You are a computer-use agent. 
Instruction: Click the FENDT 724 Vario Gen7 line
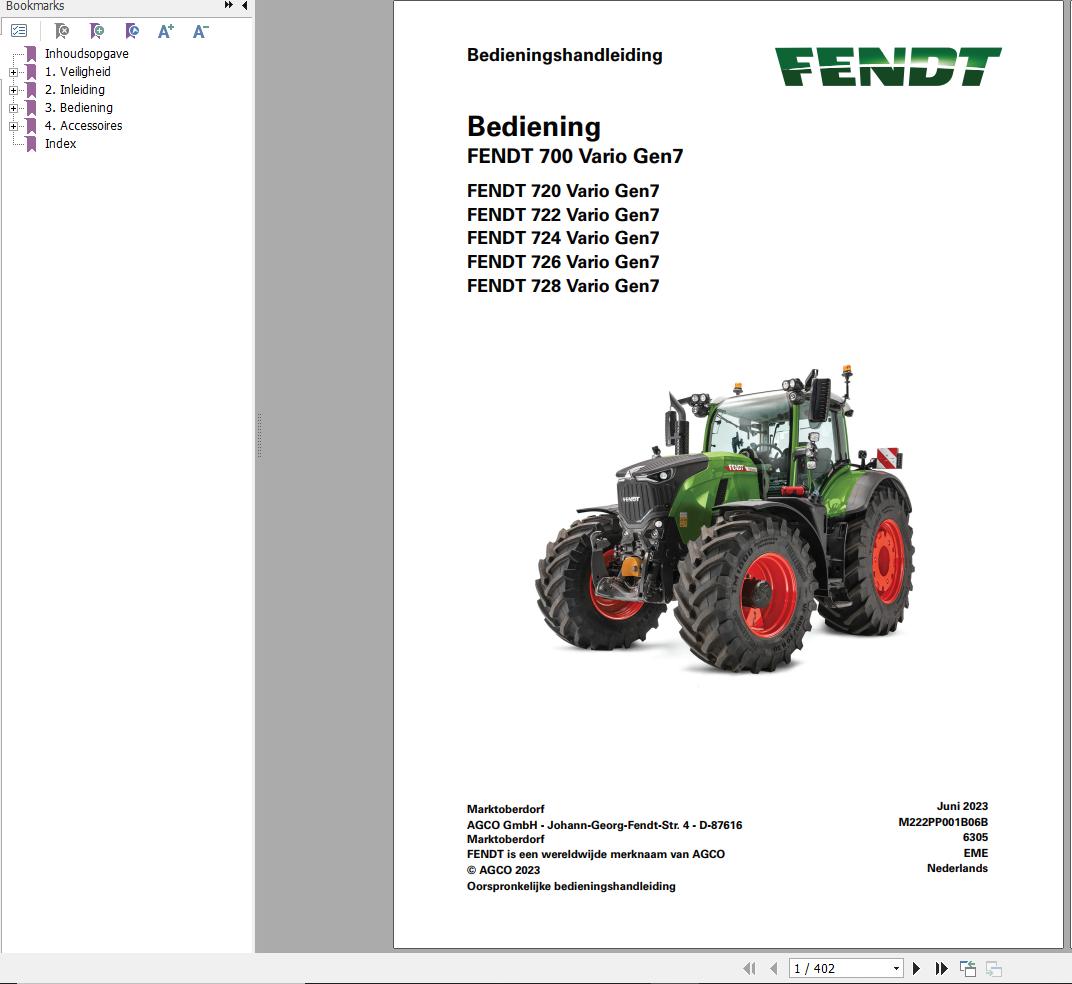click(563, 238)
